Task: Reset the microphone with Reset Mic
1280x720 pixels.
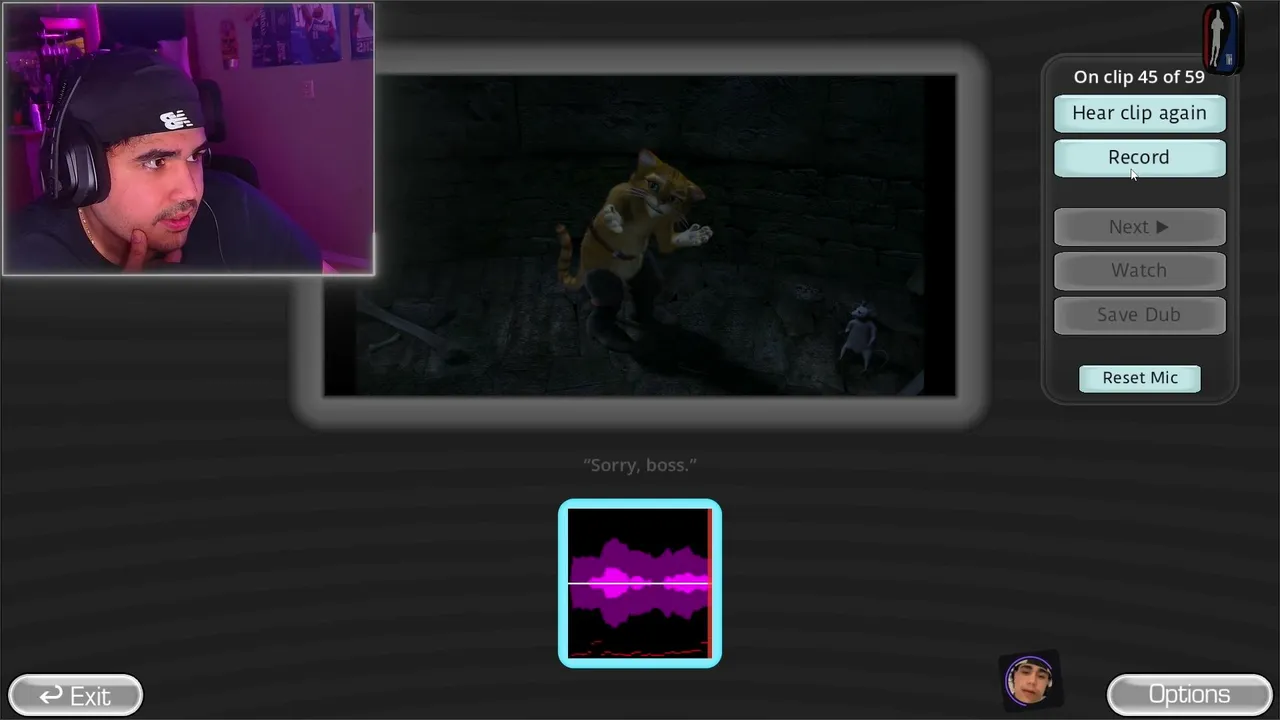Action: pos(1140,378)
